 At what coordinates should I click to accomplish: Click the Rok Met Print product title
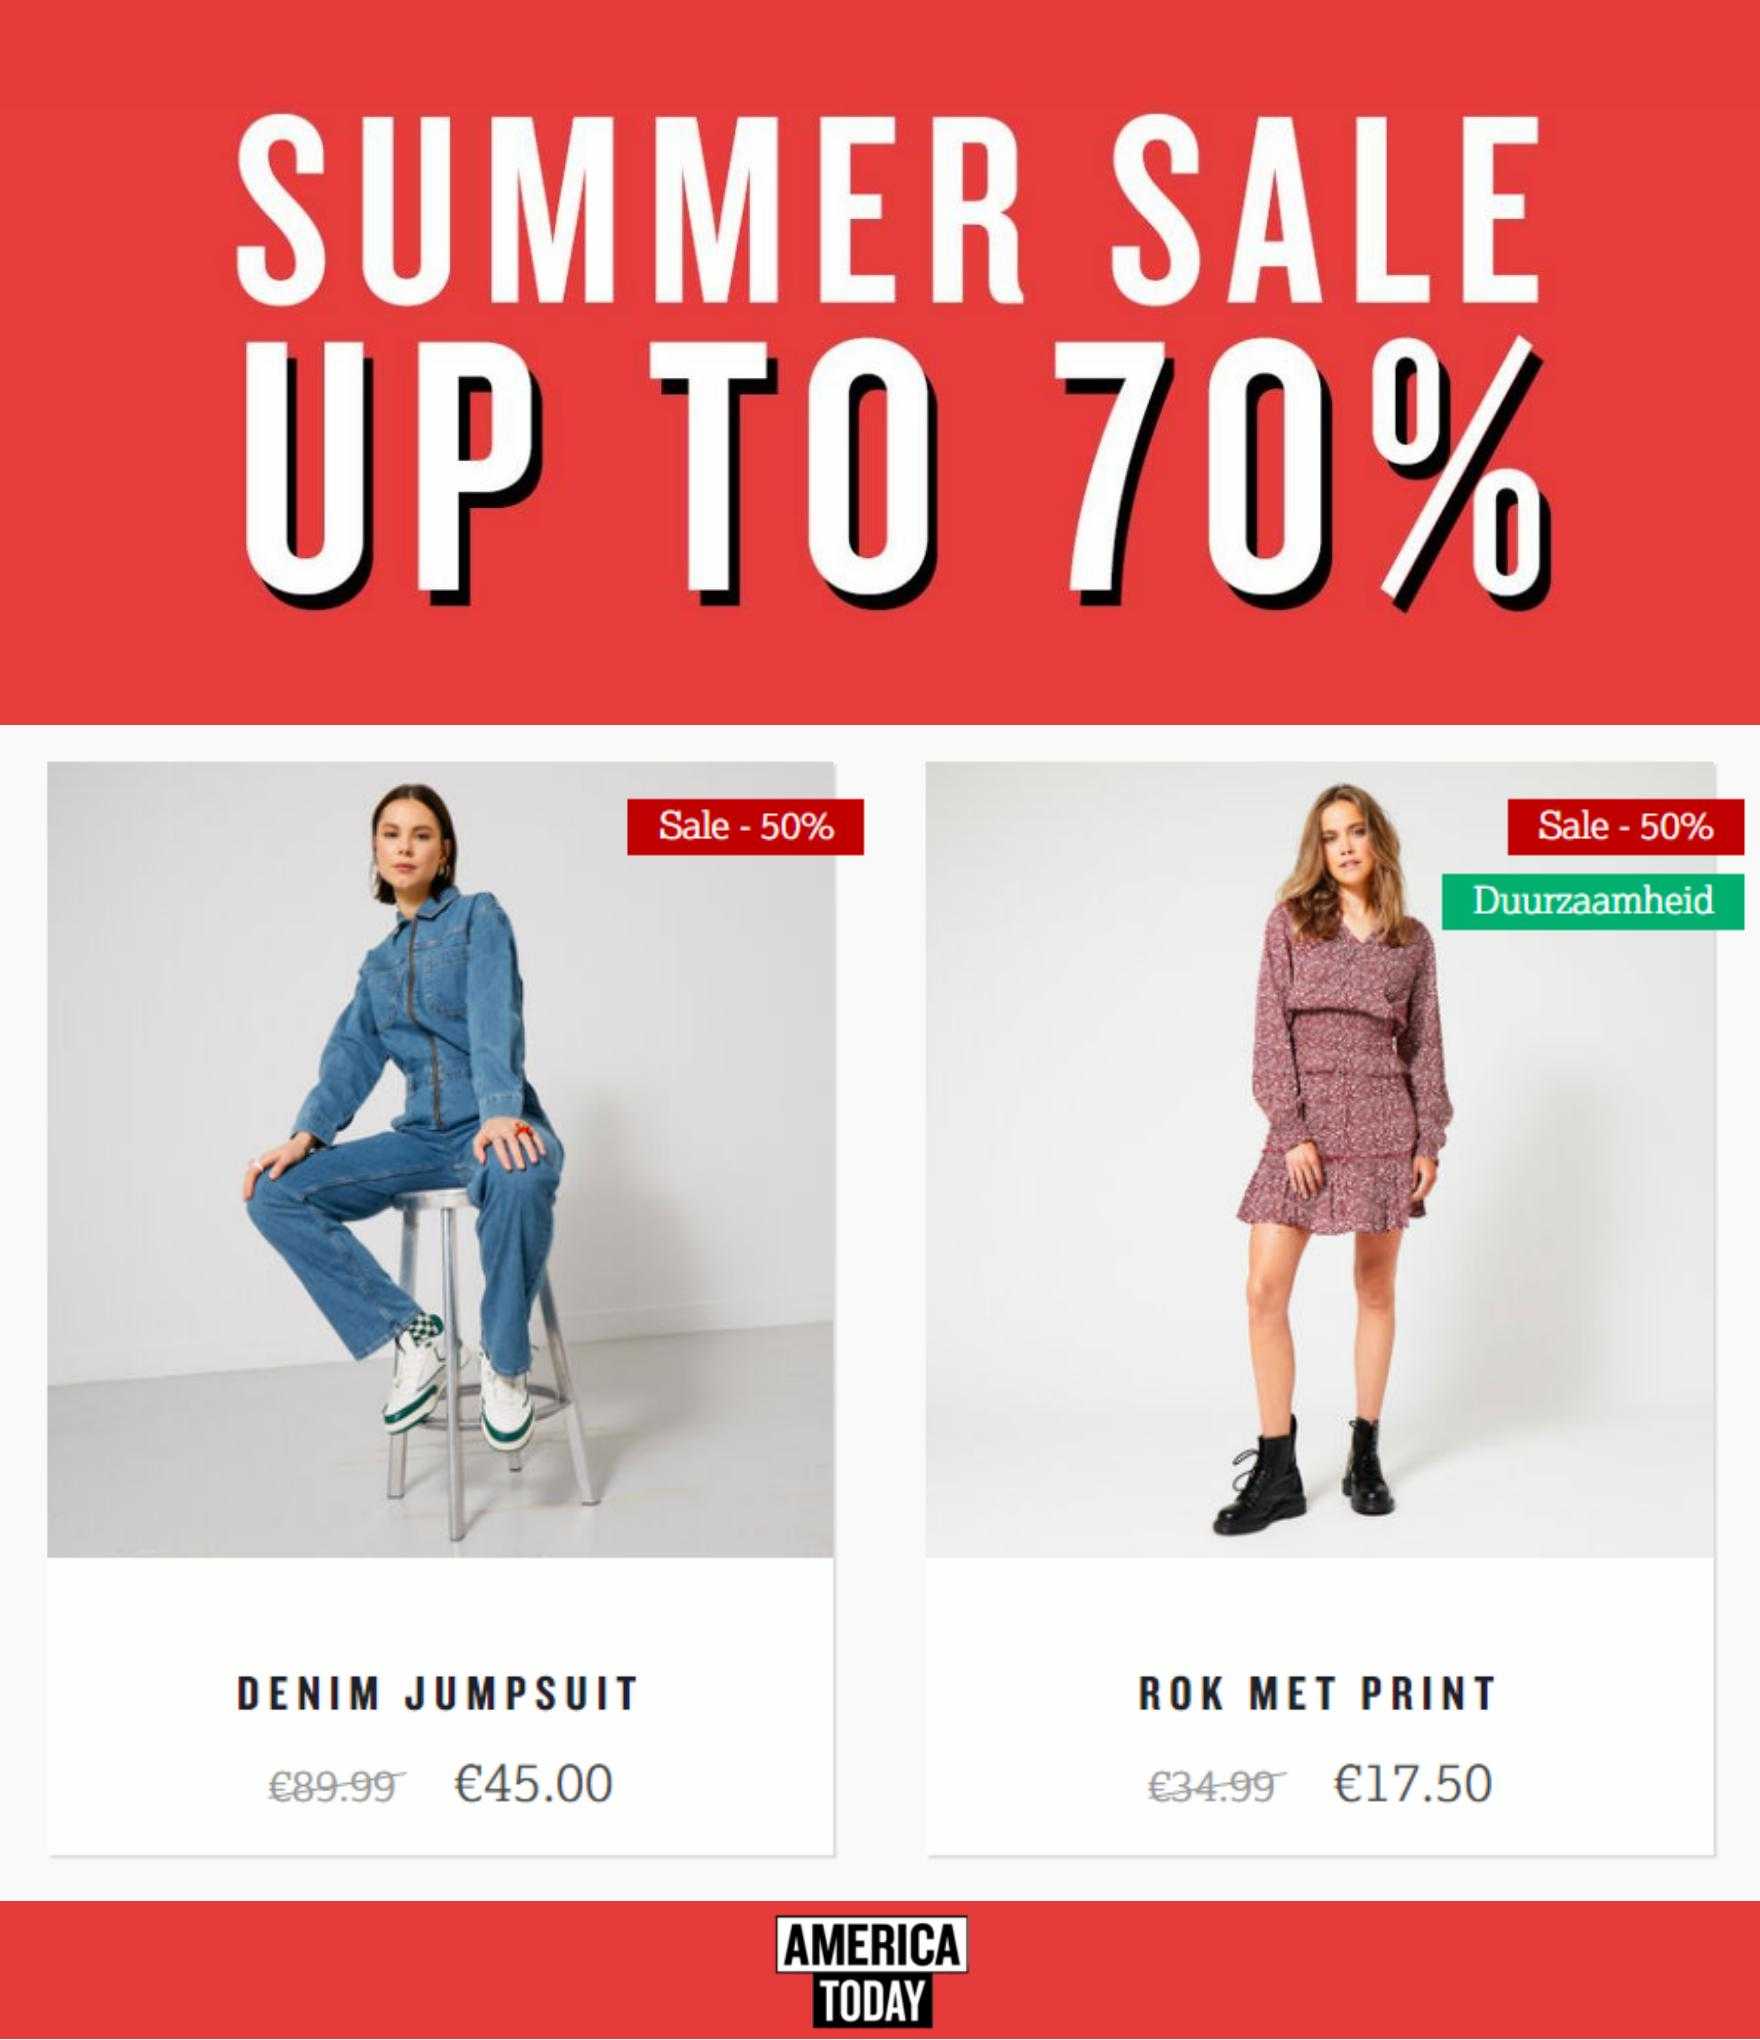point(1317,1694)
